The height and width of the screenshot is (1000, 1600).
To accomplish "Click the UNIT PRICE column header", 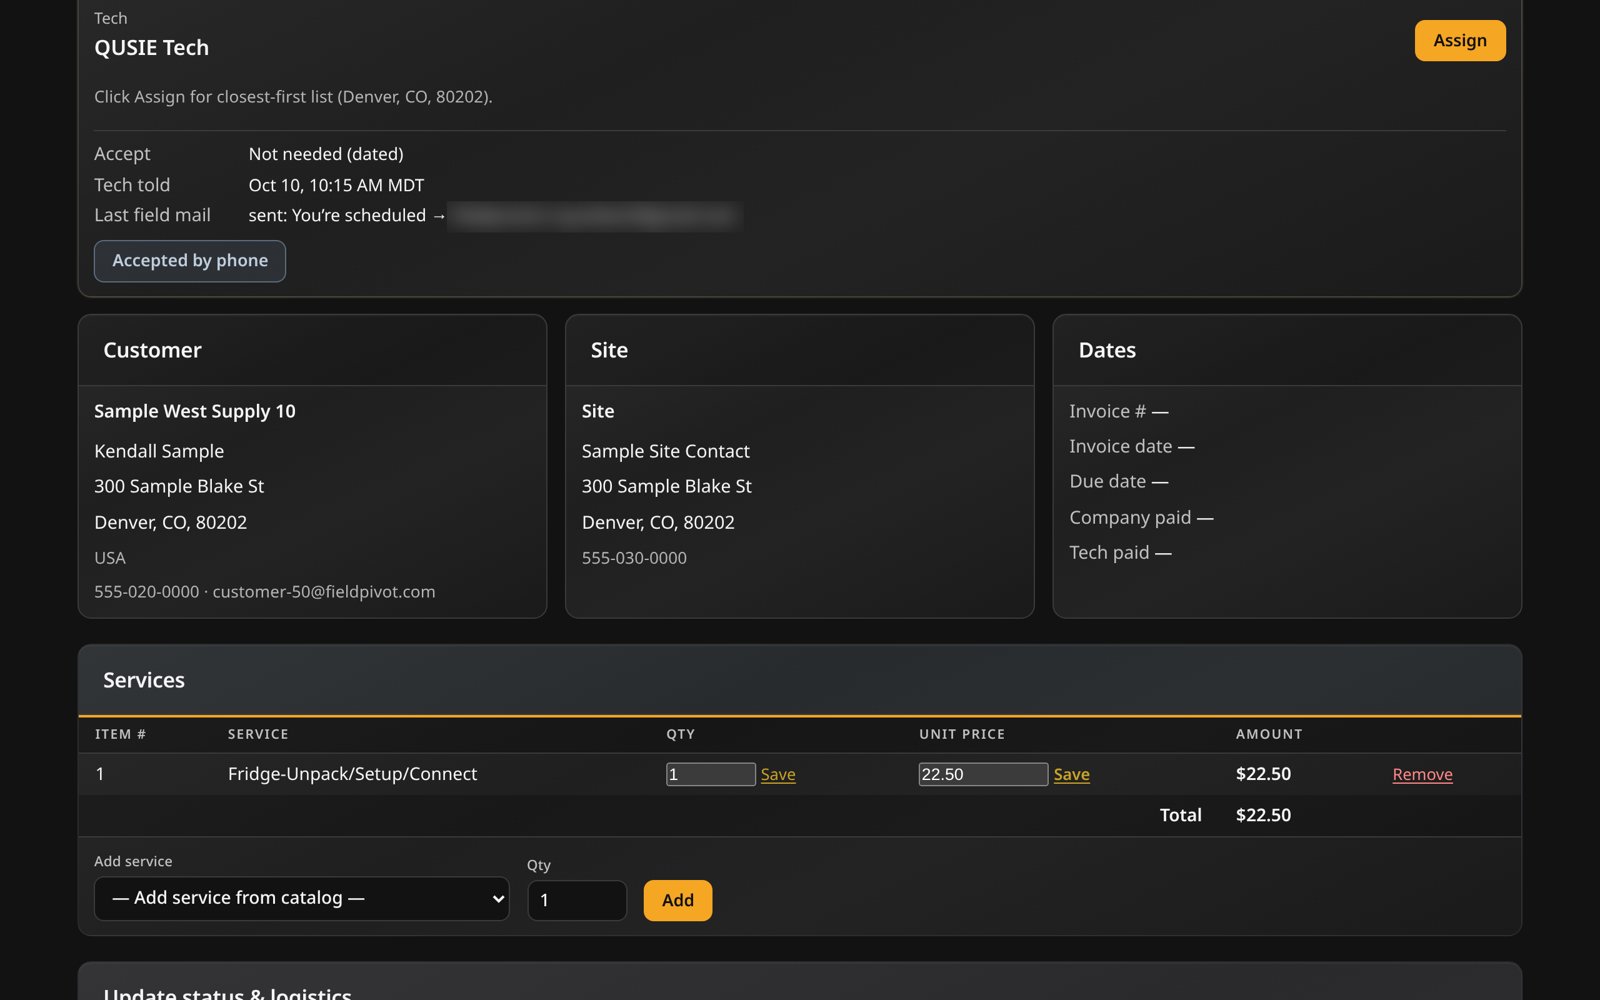I will point(962,734).
